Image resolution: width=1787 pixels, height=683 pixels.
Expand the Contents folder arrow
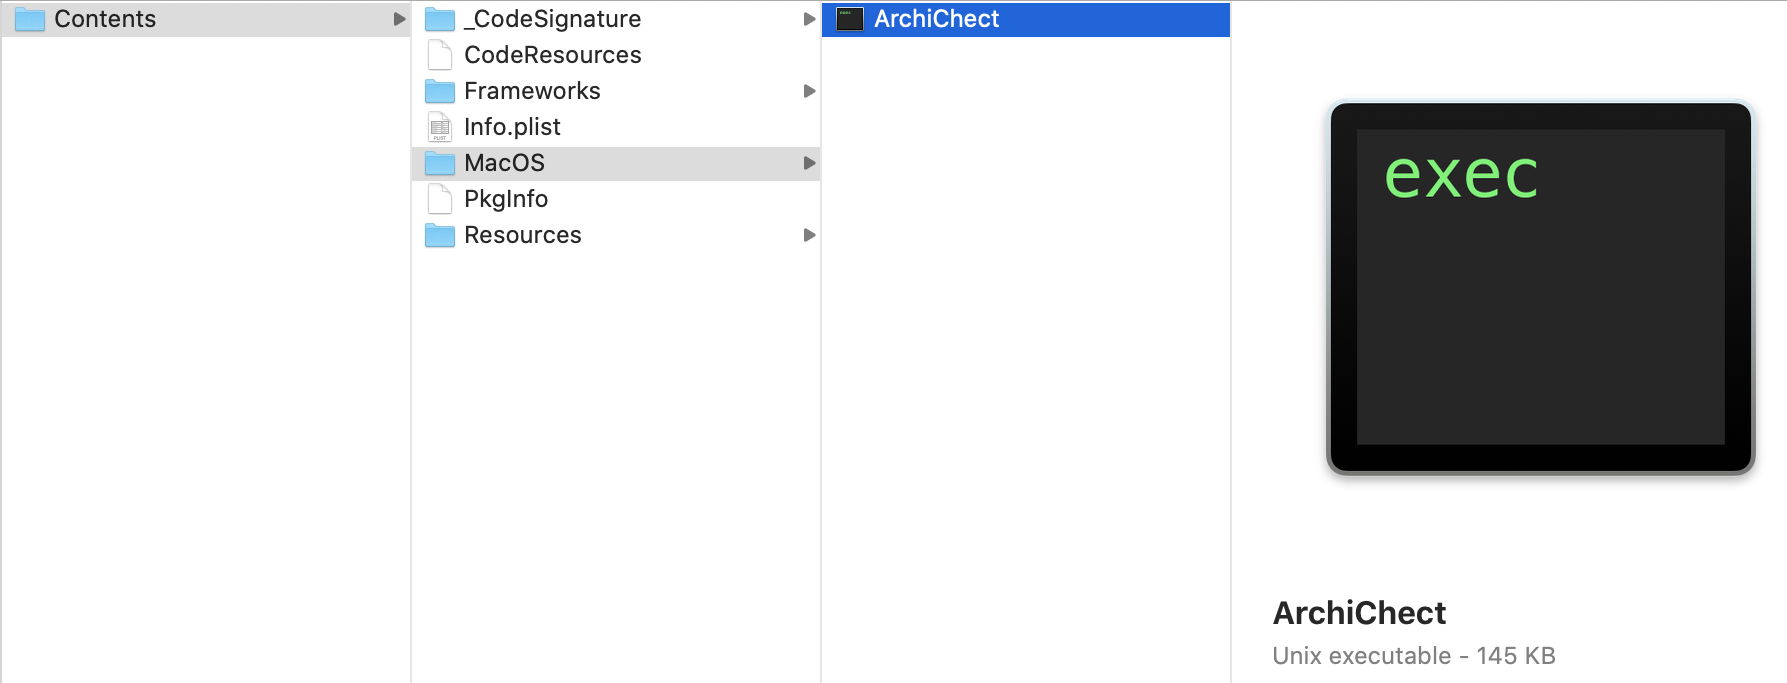coord(399,19)
